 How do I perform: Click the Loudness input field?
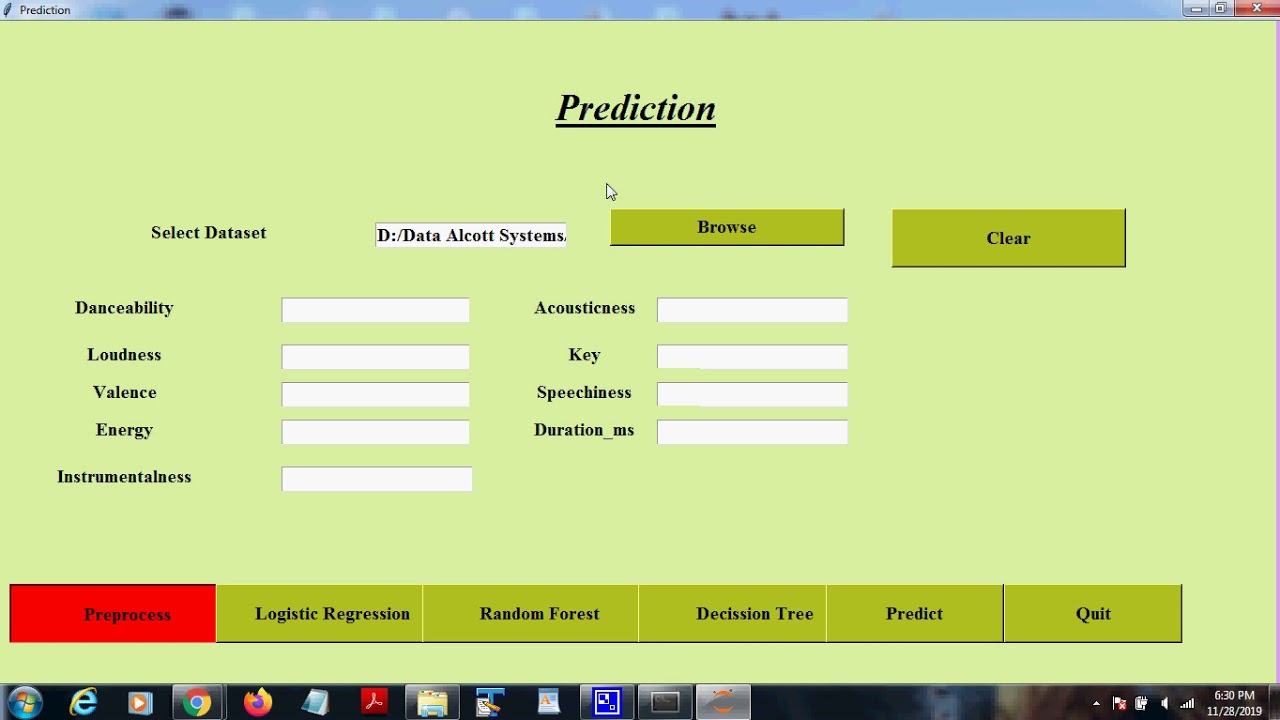click(375, 357)
